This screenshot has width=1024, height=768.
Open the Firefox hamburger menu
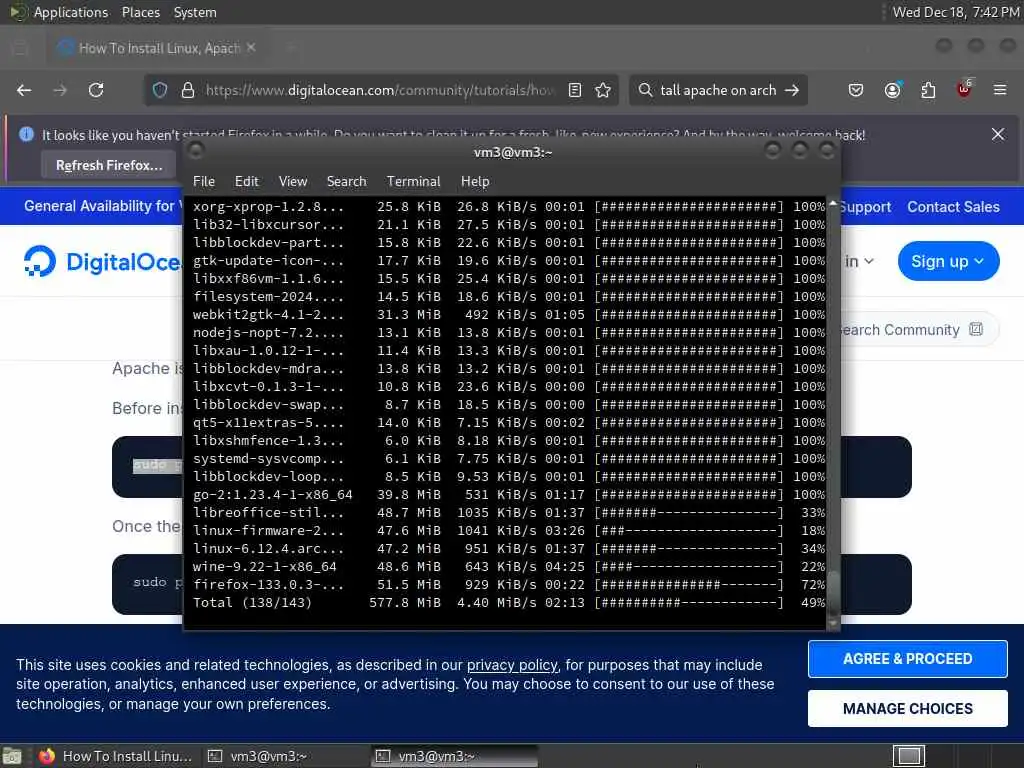click(x=1000, y=90)
